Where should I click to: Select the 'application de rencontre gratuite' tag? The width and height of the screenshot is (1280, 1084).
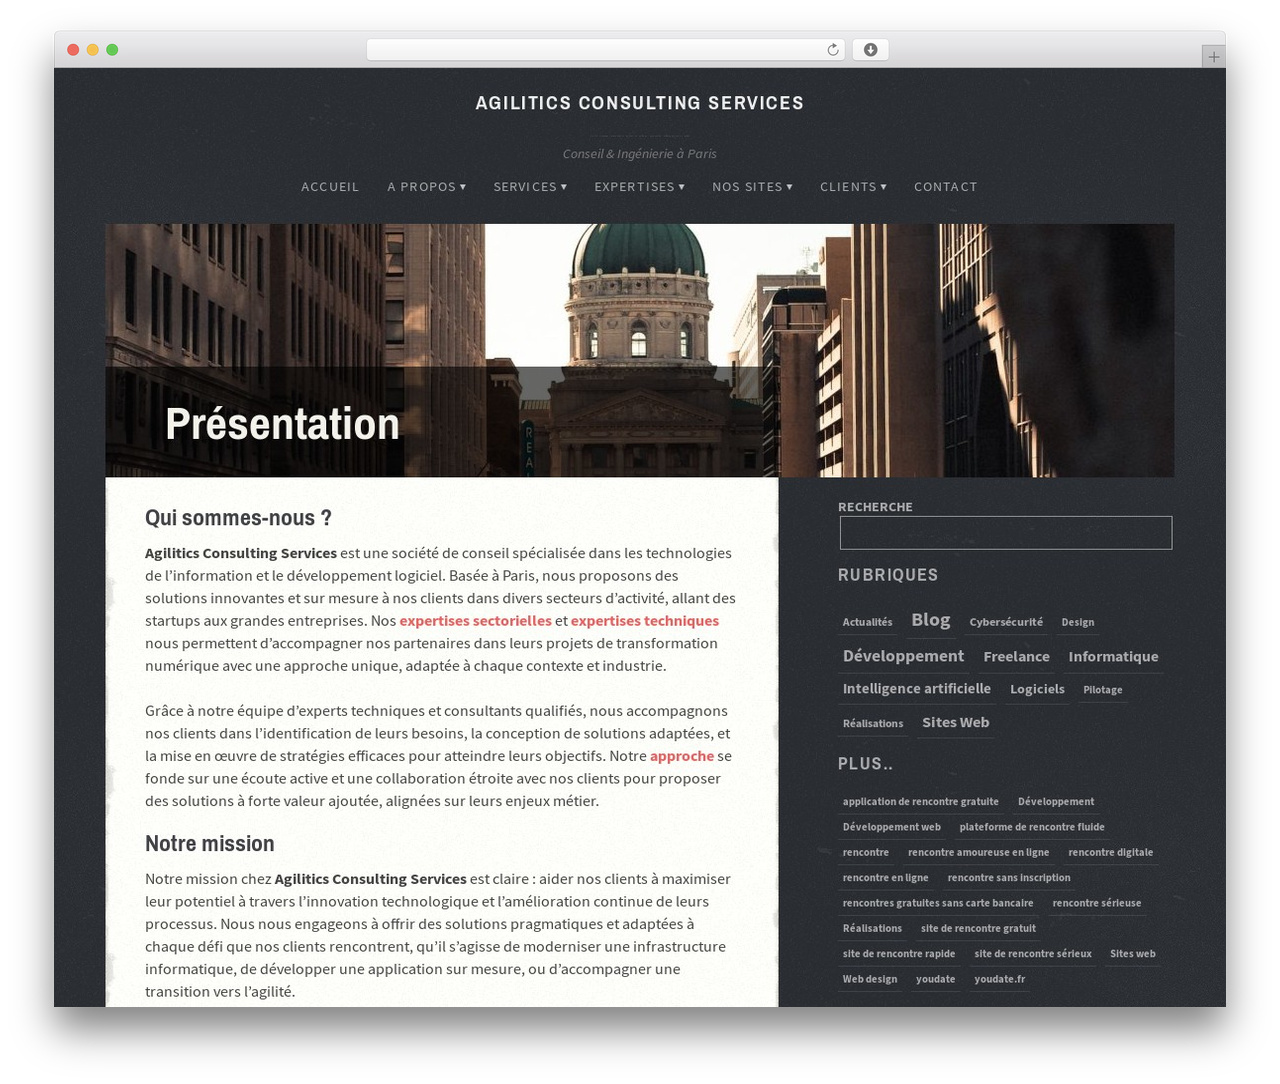(x=921, y=802)
